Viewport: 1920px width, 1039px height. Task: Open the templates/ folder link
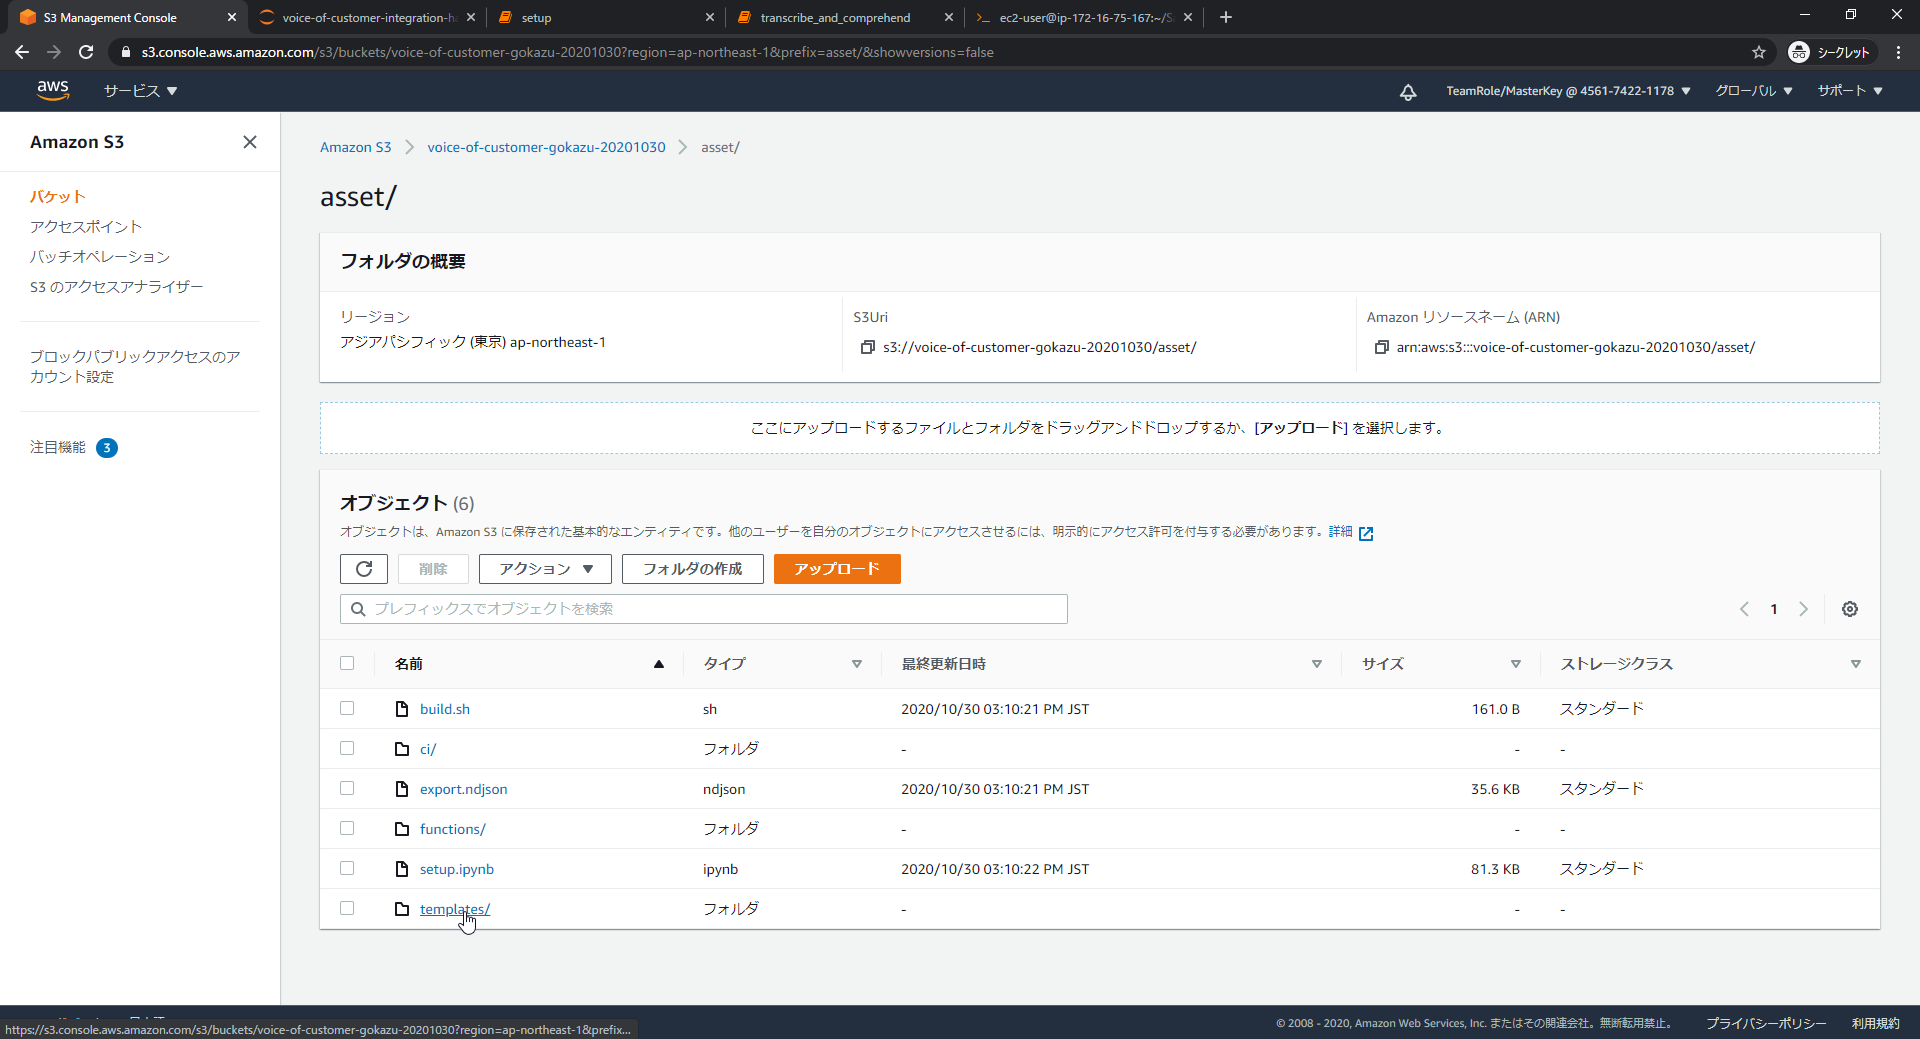[x=455, y=909]
